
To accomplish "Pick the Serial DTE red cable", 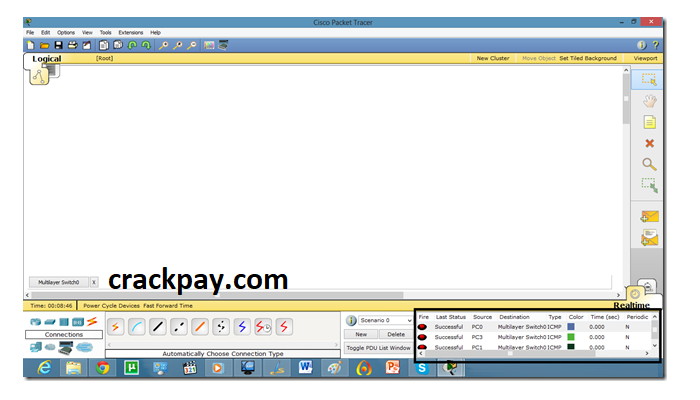I will click(x=284, y=327).
